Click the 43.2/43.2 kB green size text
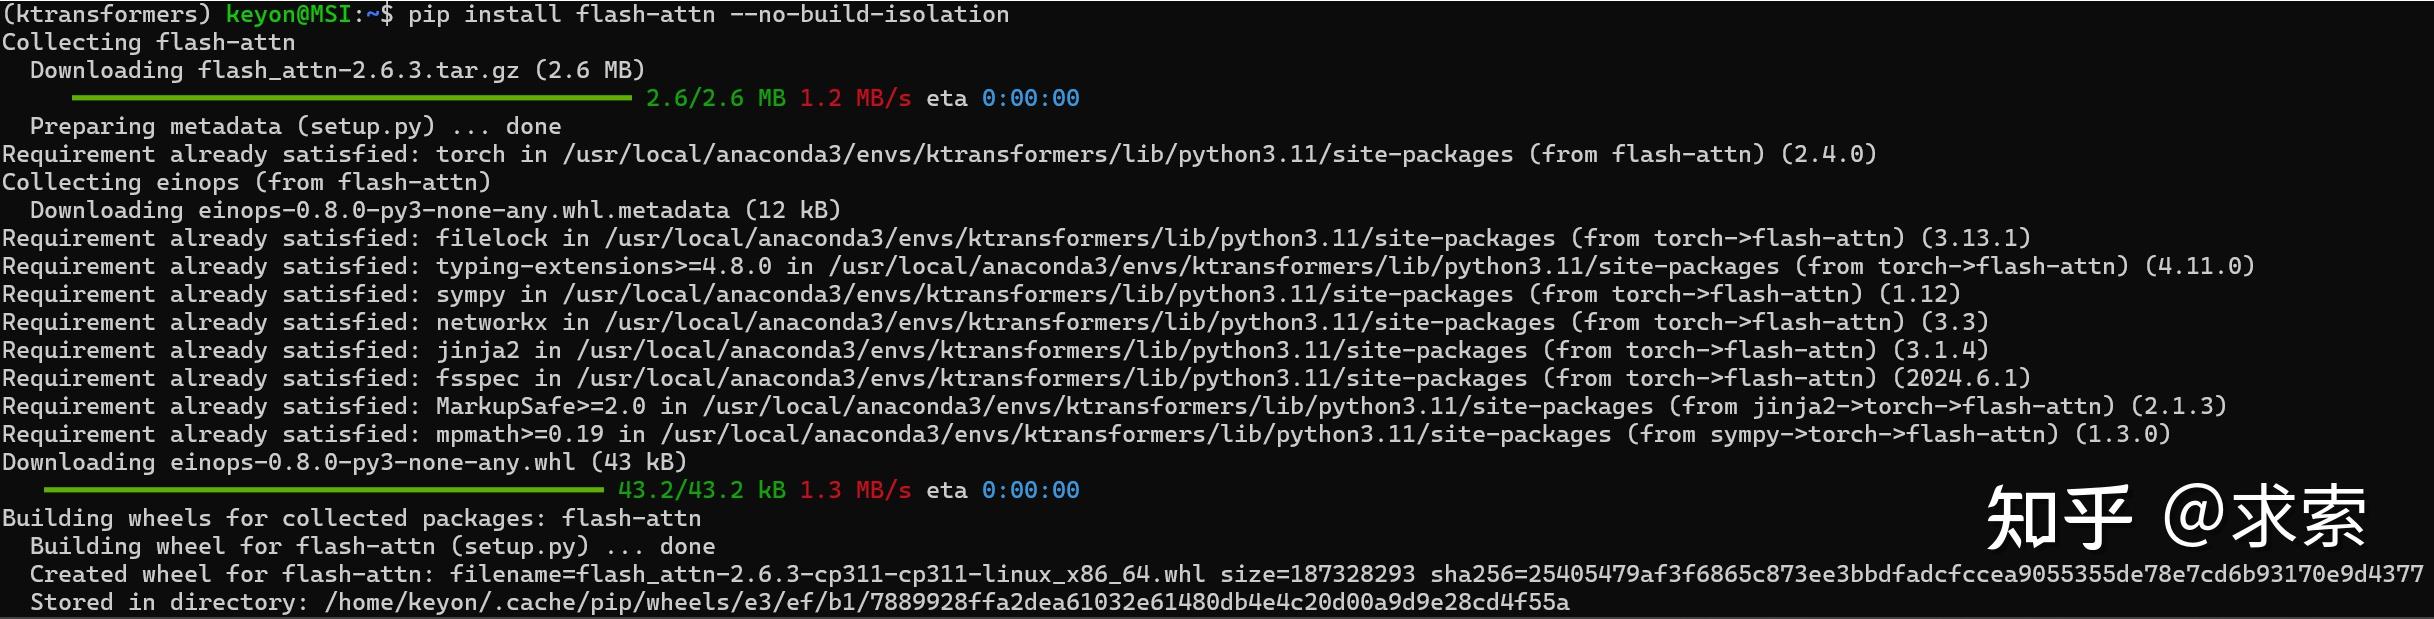Image resolution: width=2434 pixels, height=619 pixels. pos(701,490)
